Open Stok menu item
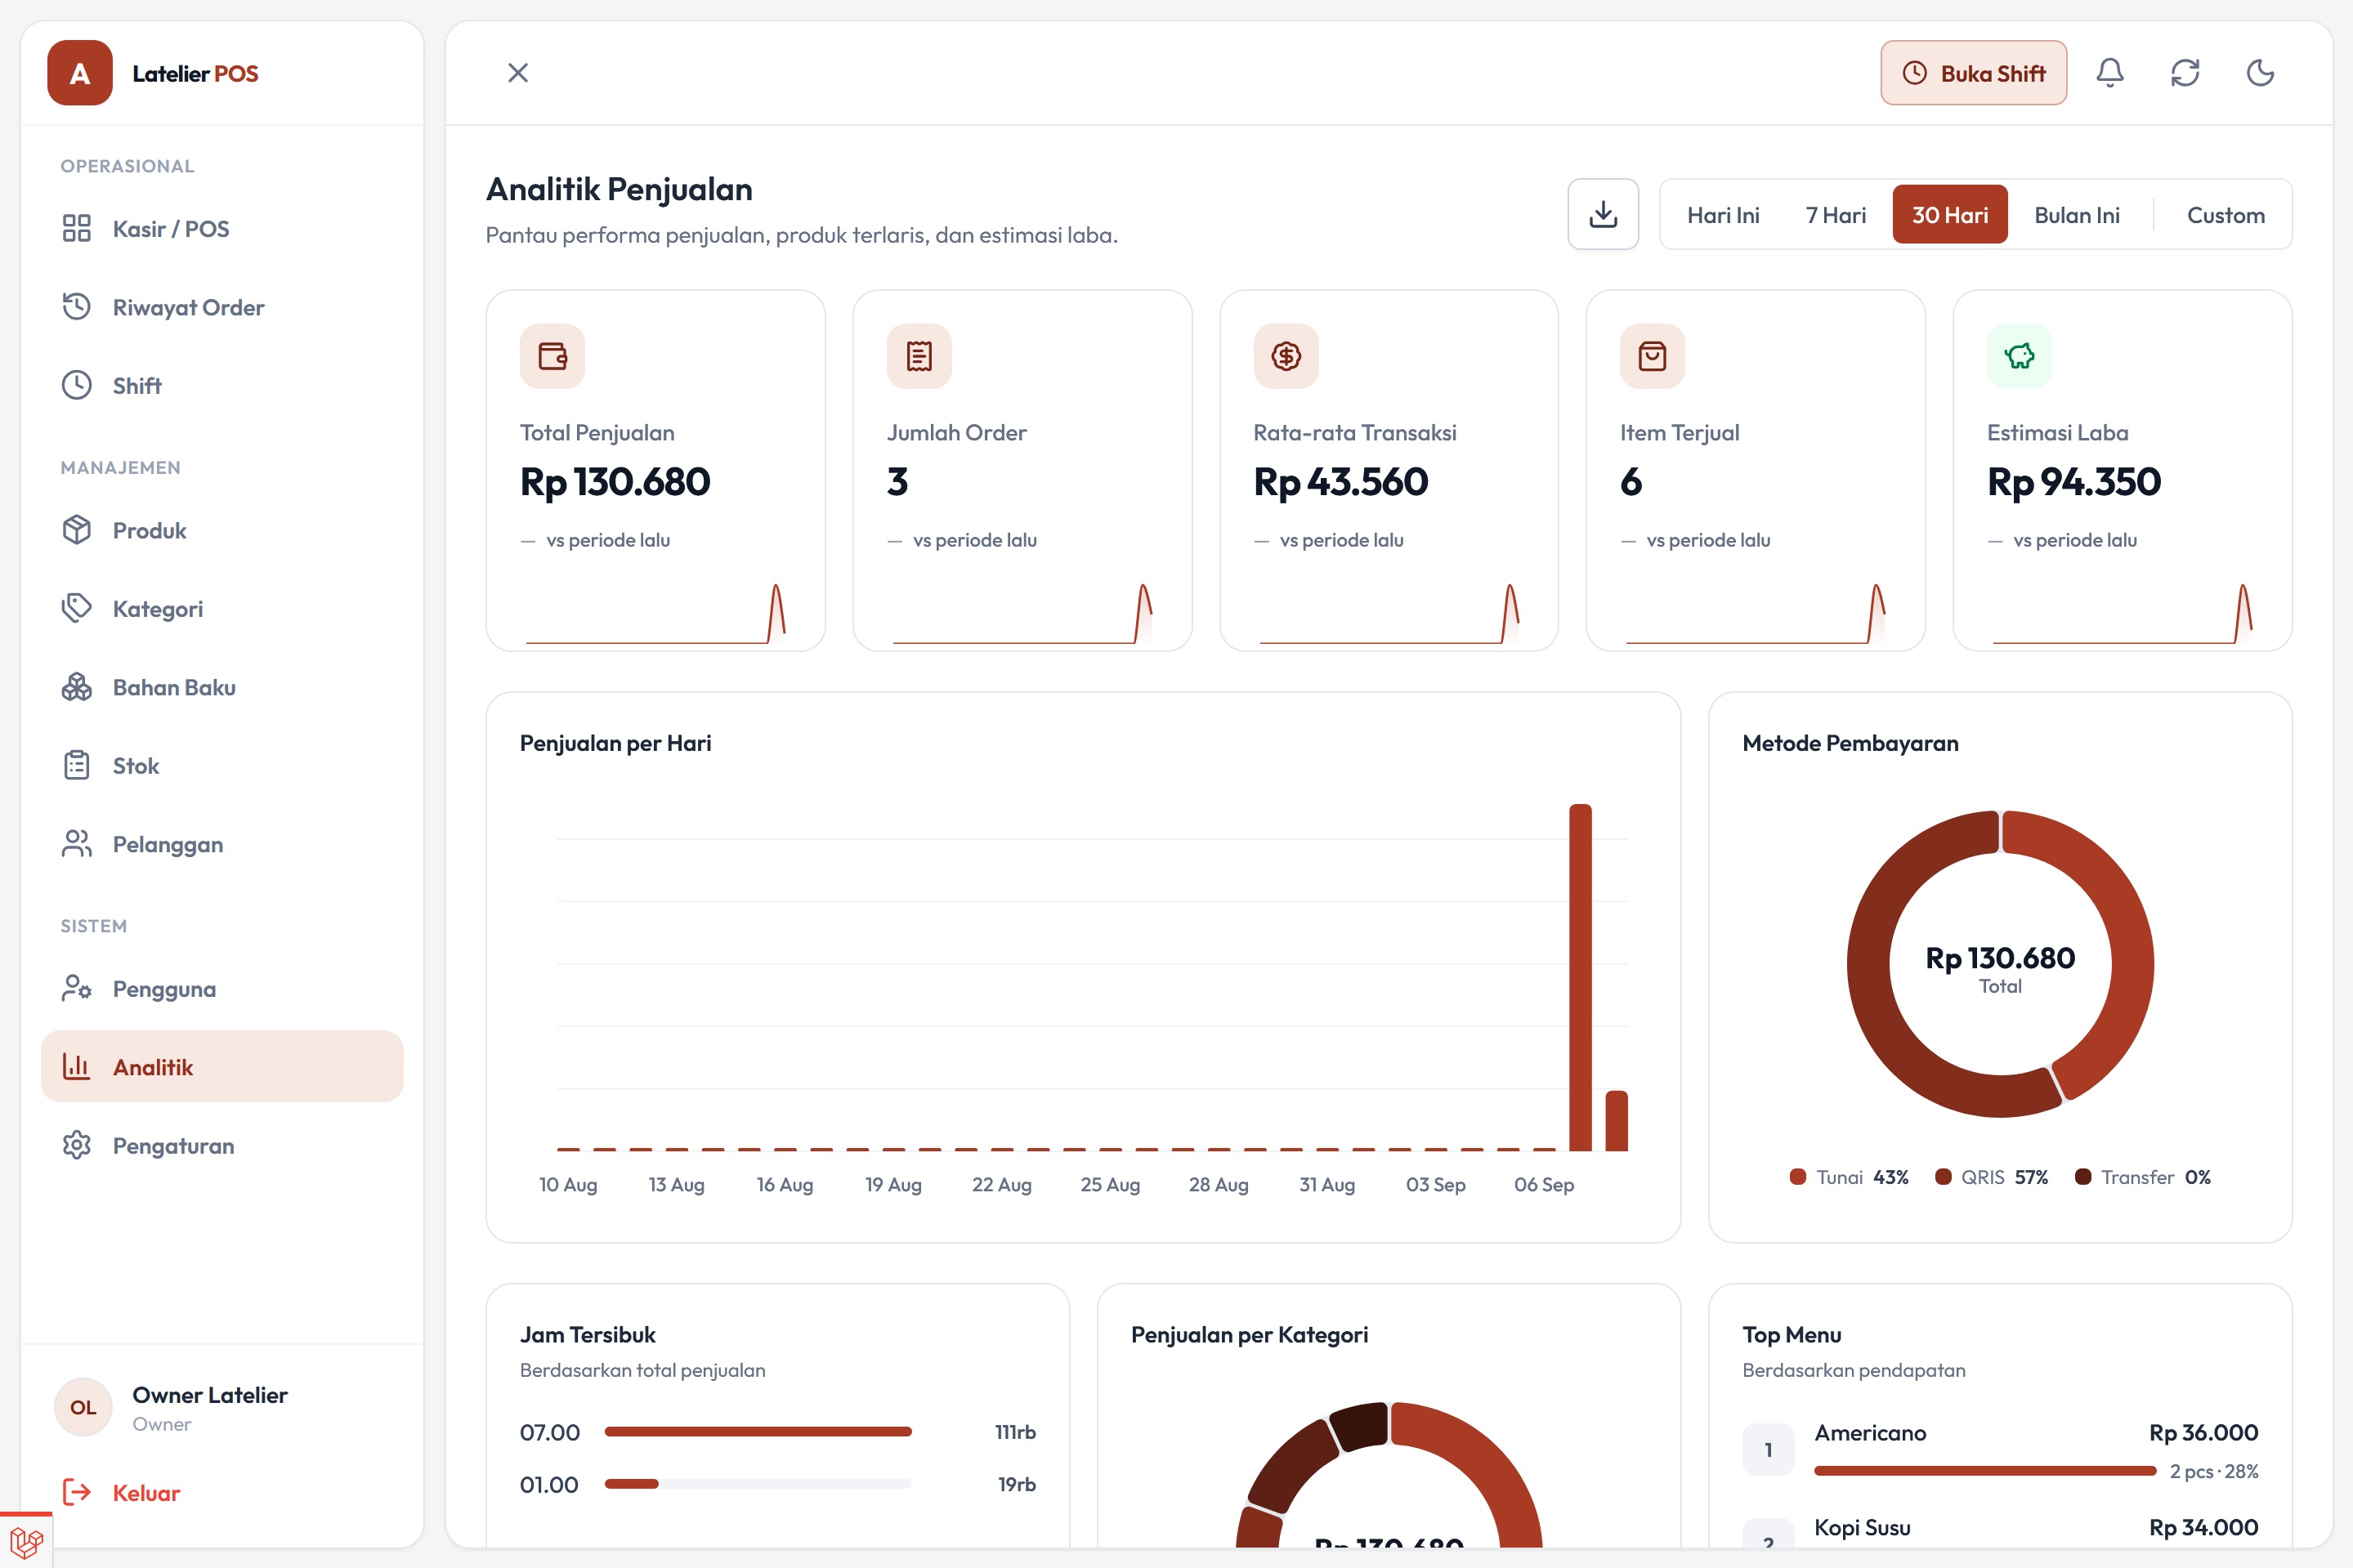The height and width of the screenshot is (1568, 2353). coord(222,765)
